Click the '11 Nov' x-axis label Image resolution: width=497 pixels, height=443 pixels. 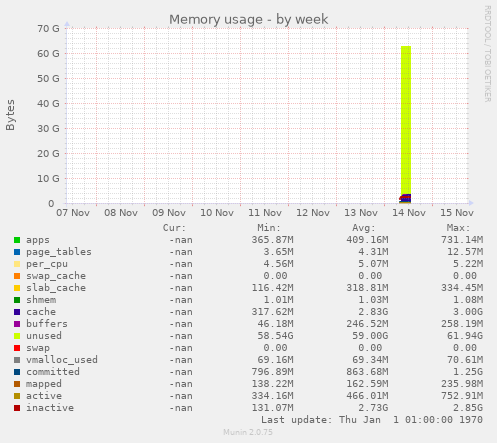coord(265,213)
